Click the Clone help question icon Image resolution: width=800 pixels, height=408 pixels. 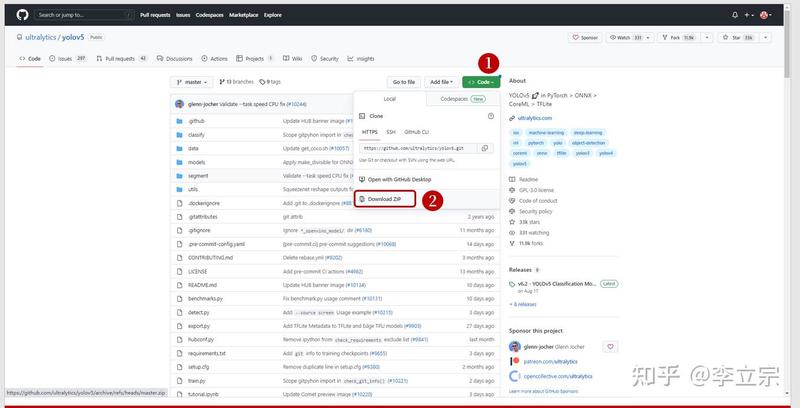(x=491, y=116)
